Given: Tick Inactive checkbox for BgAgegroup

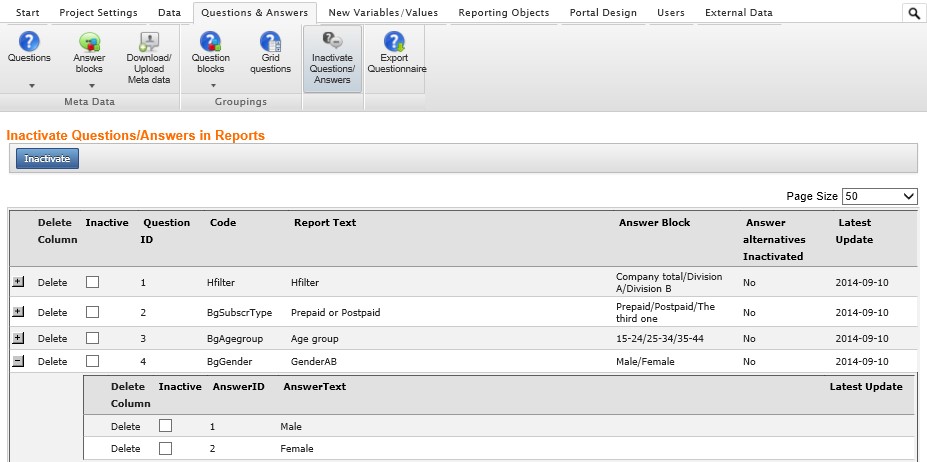Looking at the screenshot, I should tap(92, 338).
